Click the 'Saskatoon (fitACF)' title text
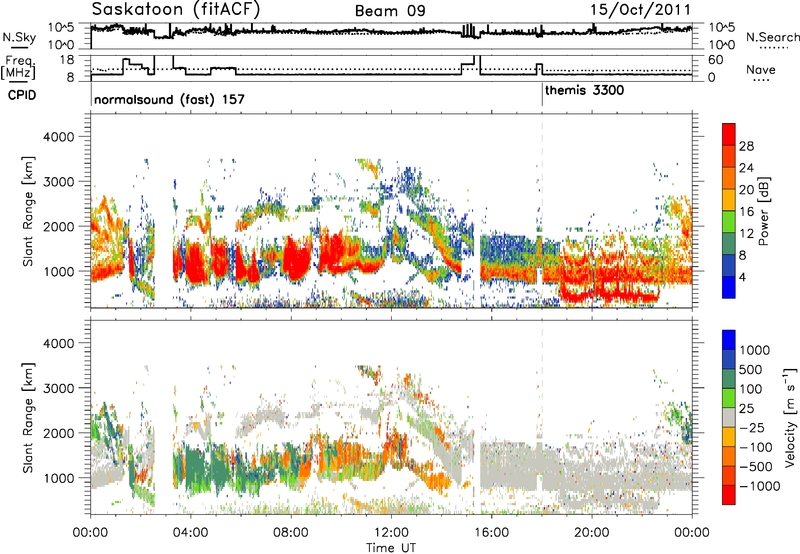 (176, 10)
